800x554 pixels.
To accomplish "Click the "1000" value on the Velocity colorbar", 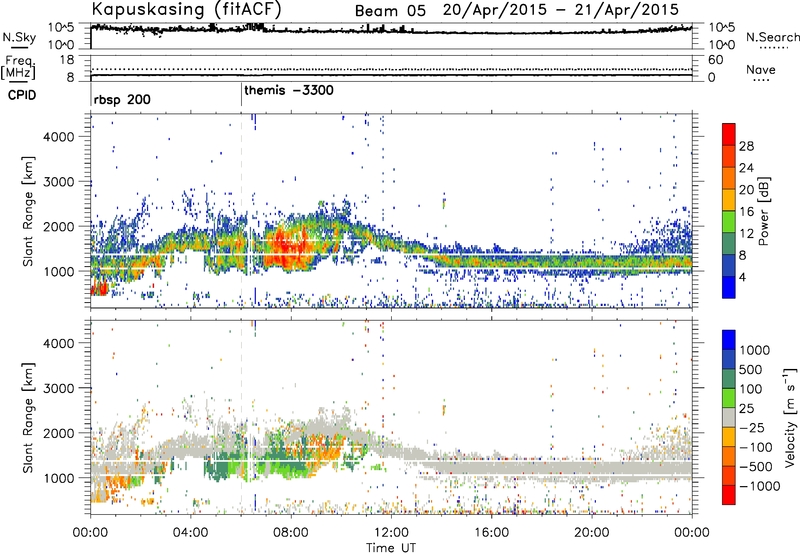I will pos(754,350).
